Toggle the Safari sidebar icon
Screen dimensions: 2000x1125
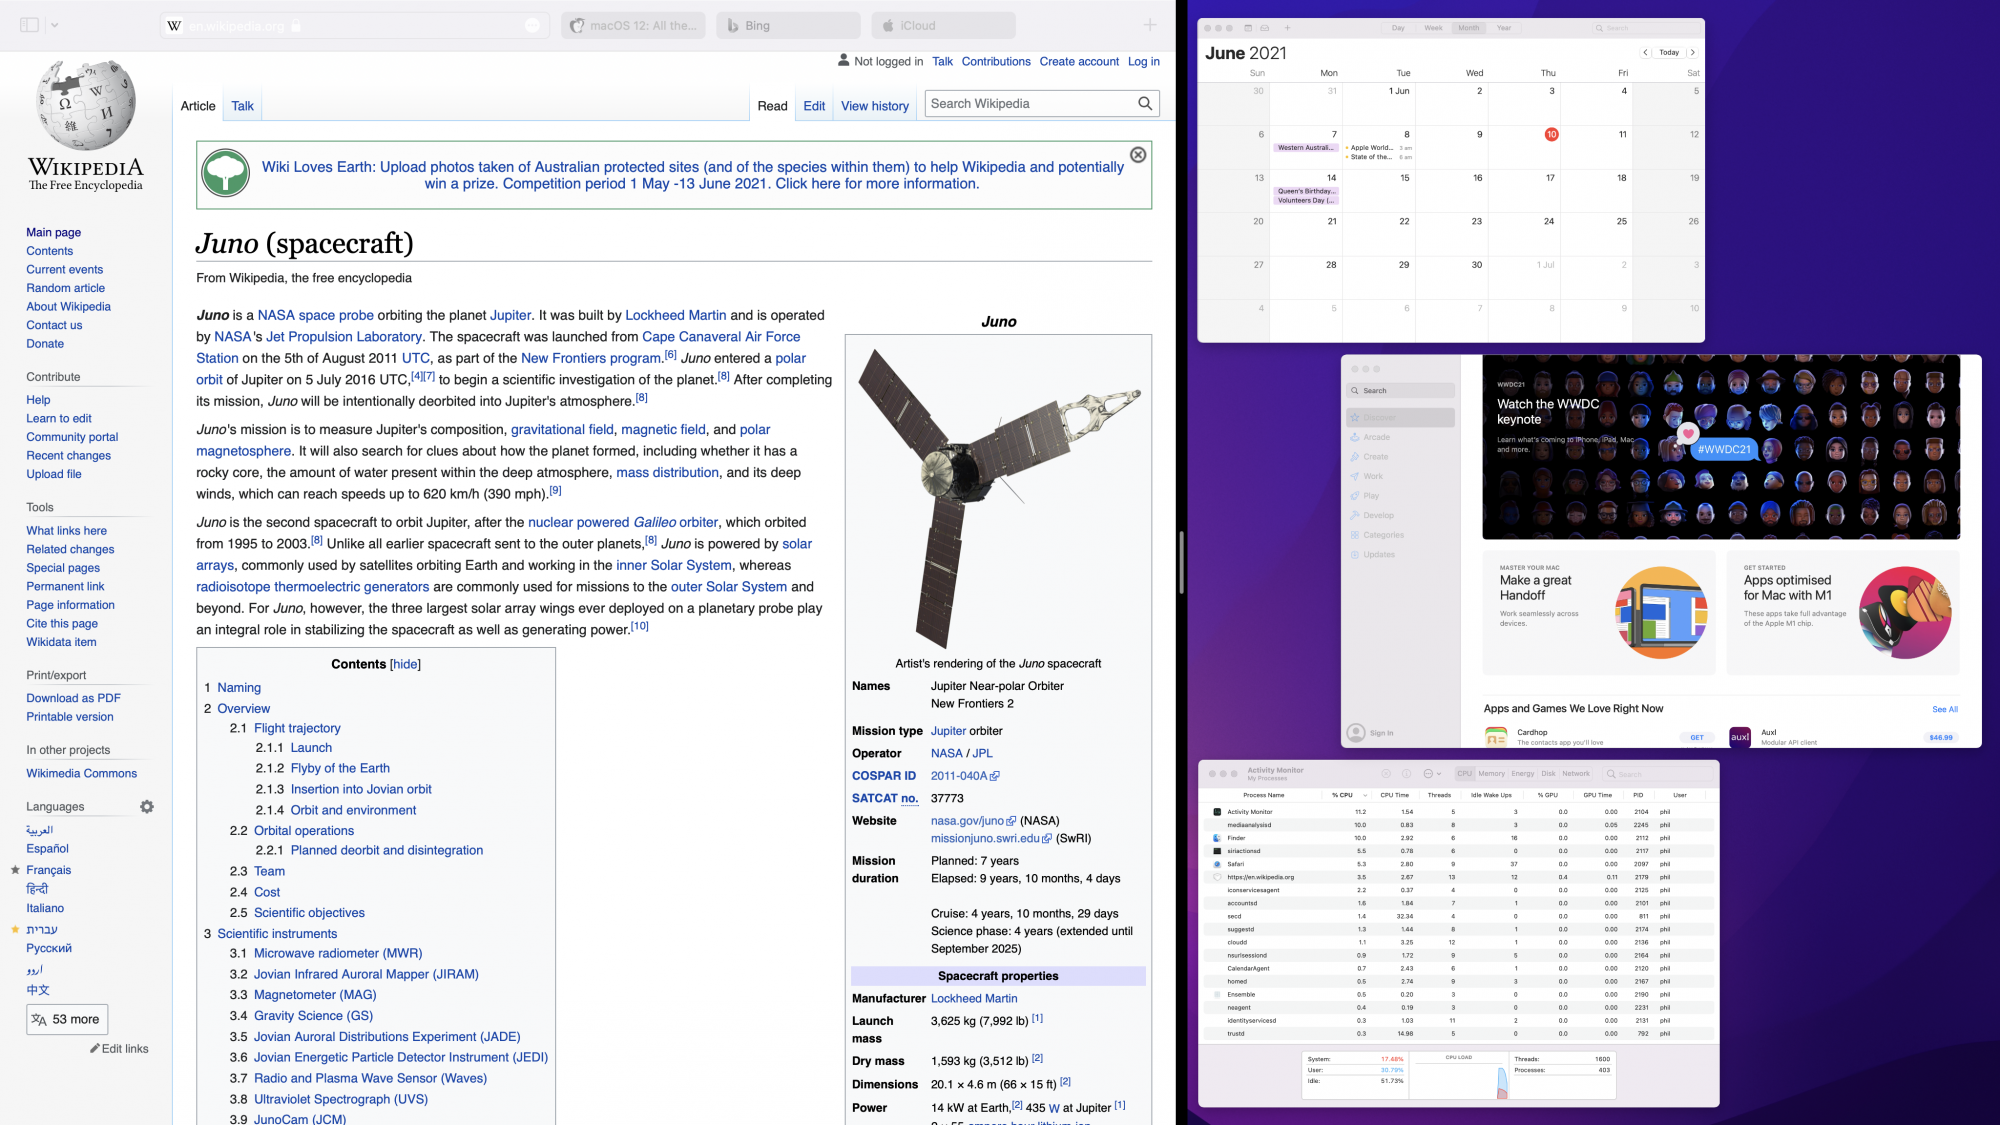point(29,25)
